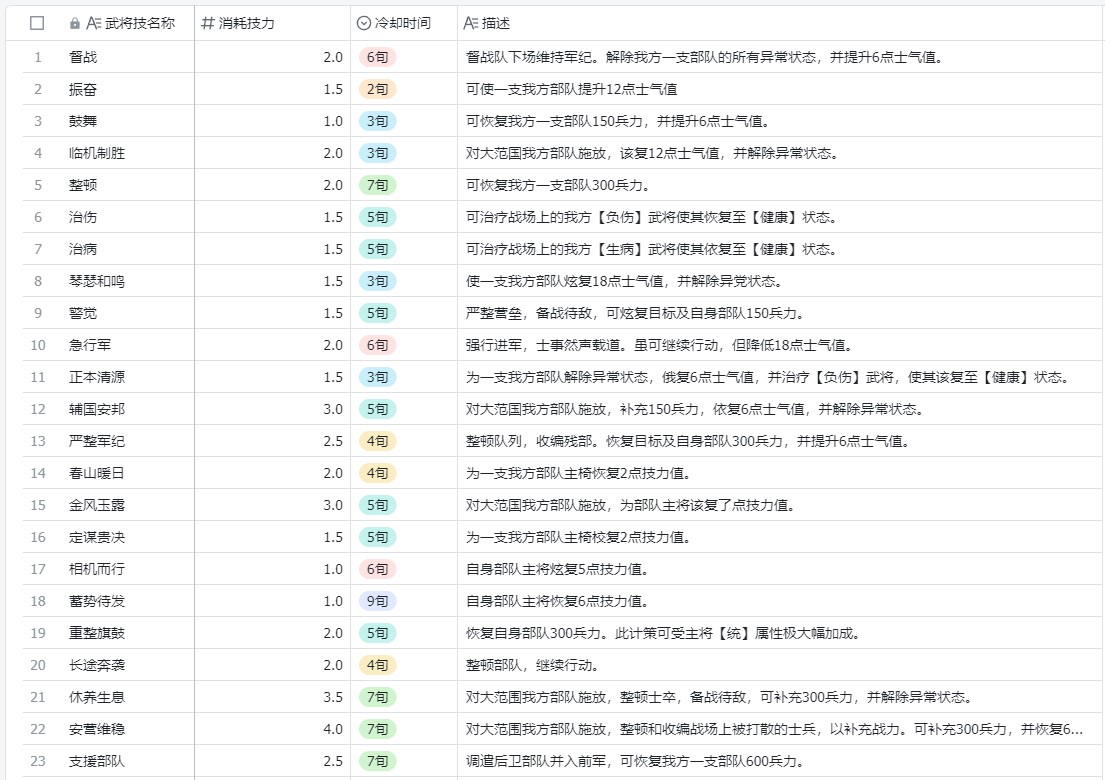Click the 金风玉露 name cell
Image resolution: width=1105 pixels, height=780 pixels.
[97, 505]
